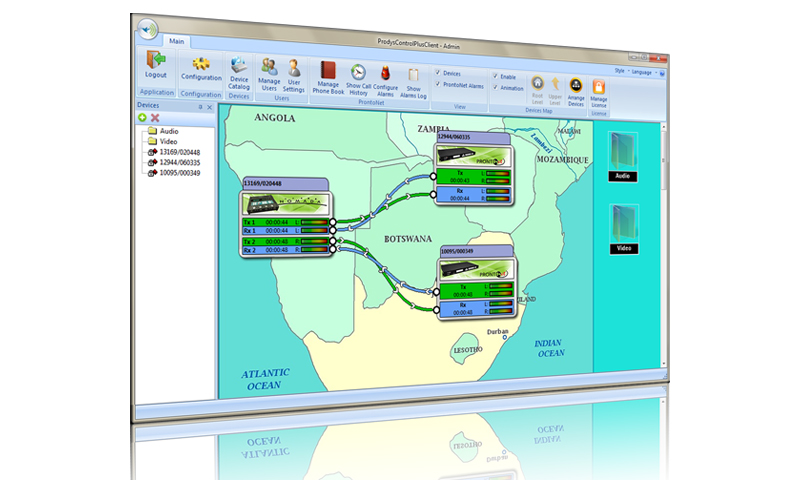
Task: Switch to the Main ribbon tab
Action: [x=178, y=42]
